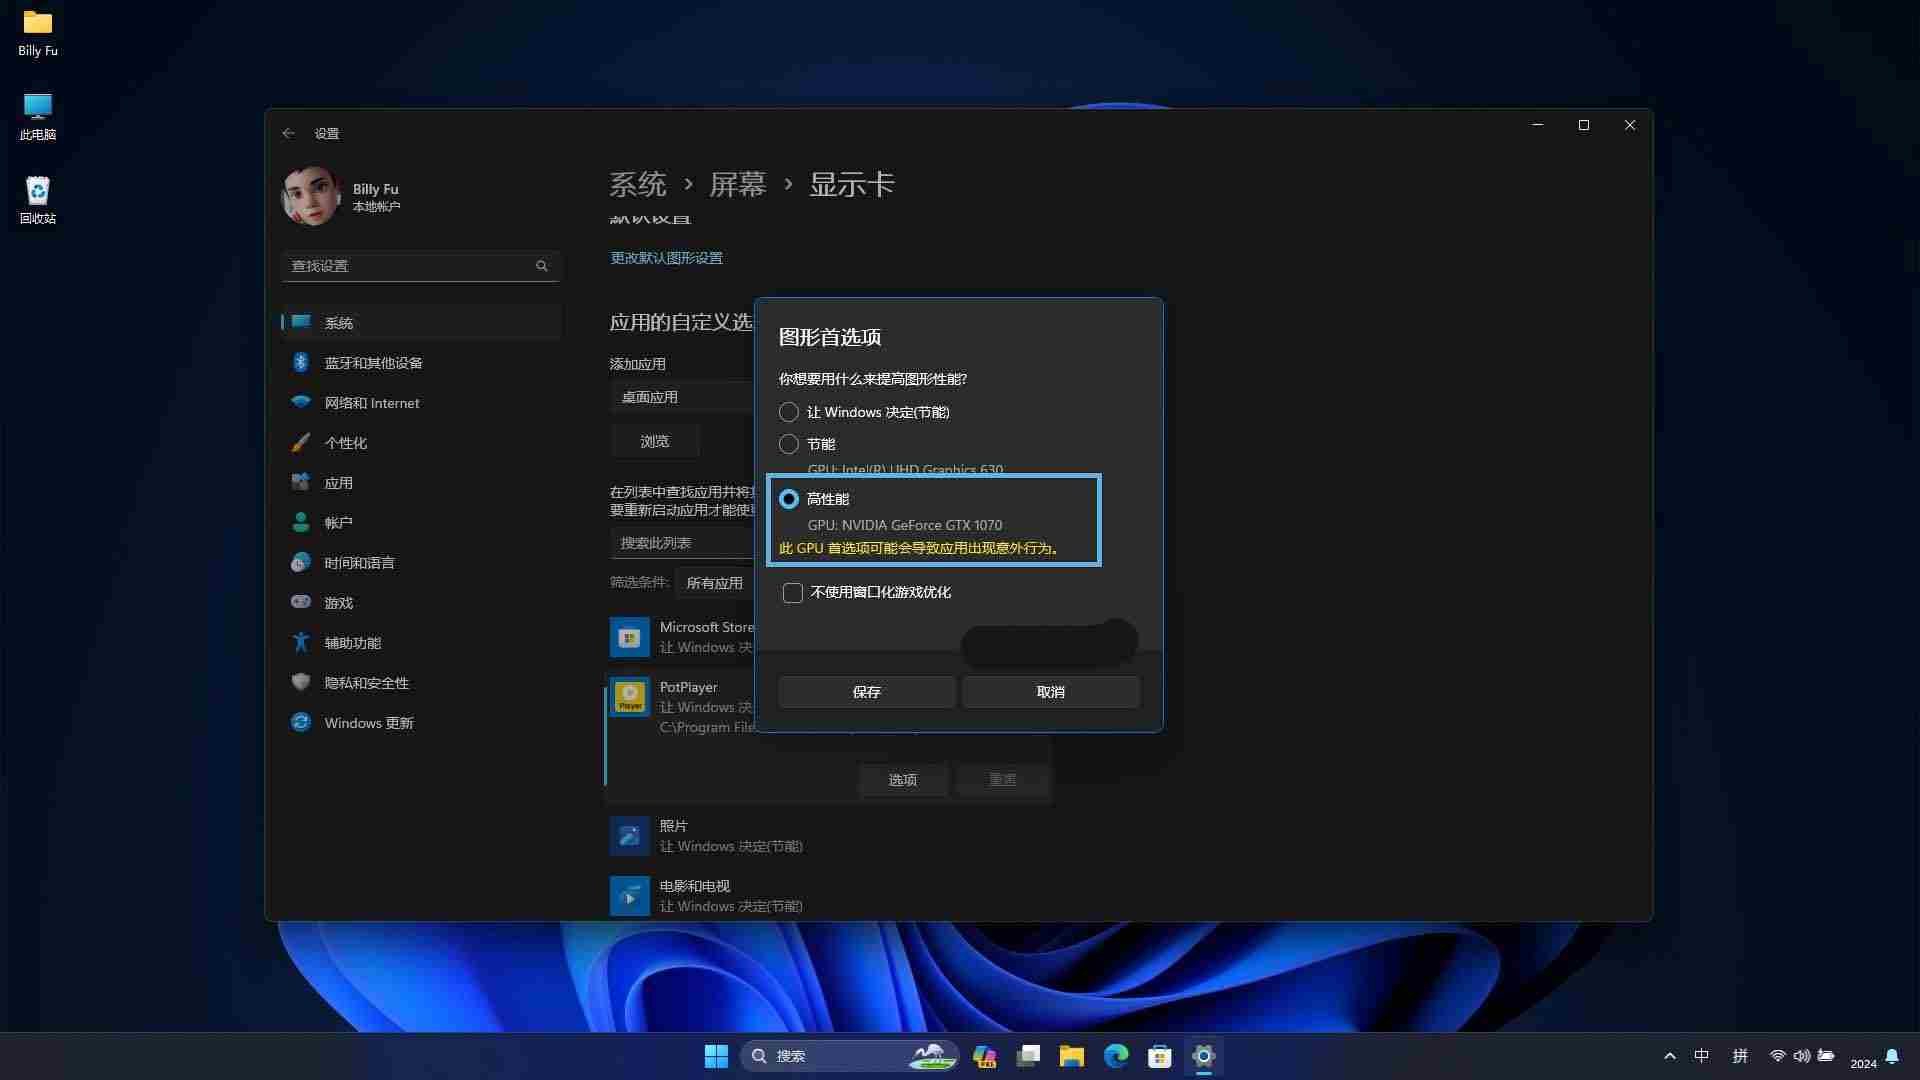The width and height of the screenshot is (1920, 1080).
Task: Select the 高性能 radio button
Action: (x=789, y=499)
